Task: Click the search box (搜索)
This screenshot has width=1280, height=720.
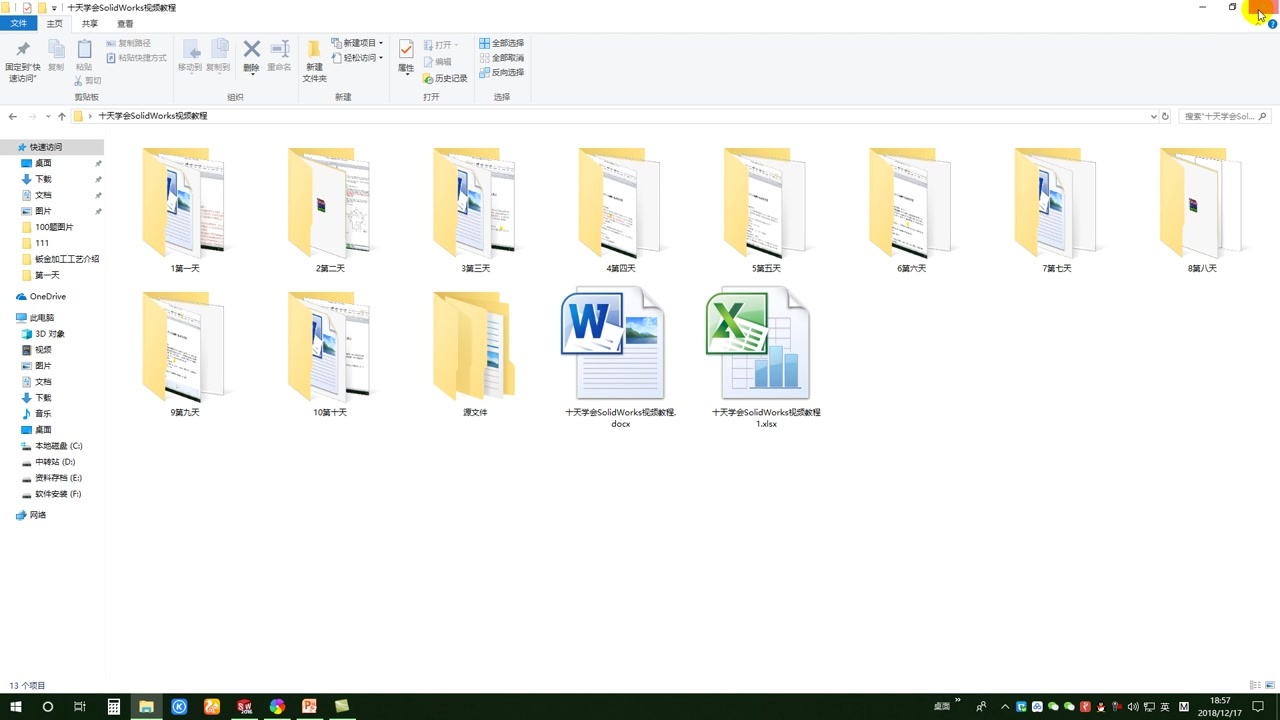Action: tap(1225, 116)
